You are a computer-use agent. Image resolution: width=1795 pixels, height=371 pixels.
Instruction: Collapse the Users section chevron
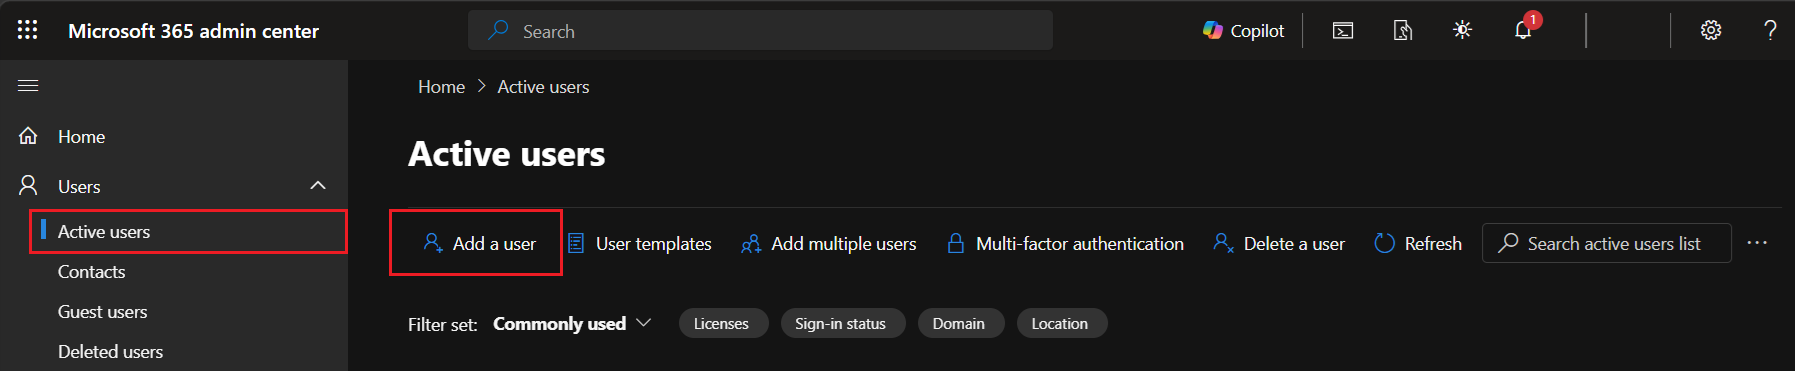[x=318, y=186]
